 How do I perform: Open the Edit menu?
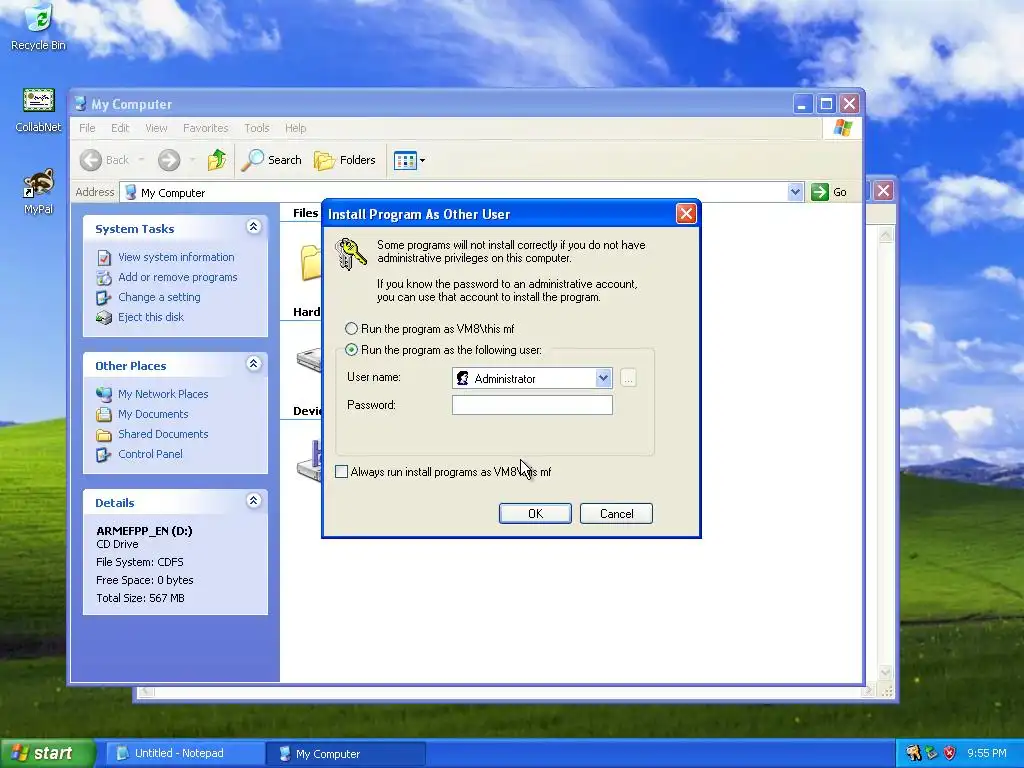[120, 128]
